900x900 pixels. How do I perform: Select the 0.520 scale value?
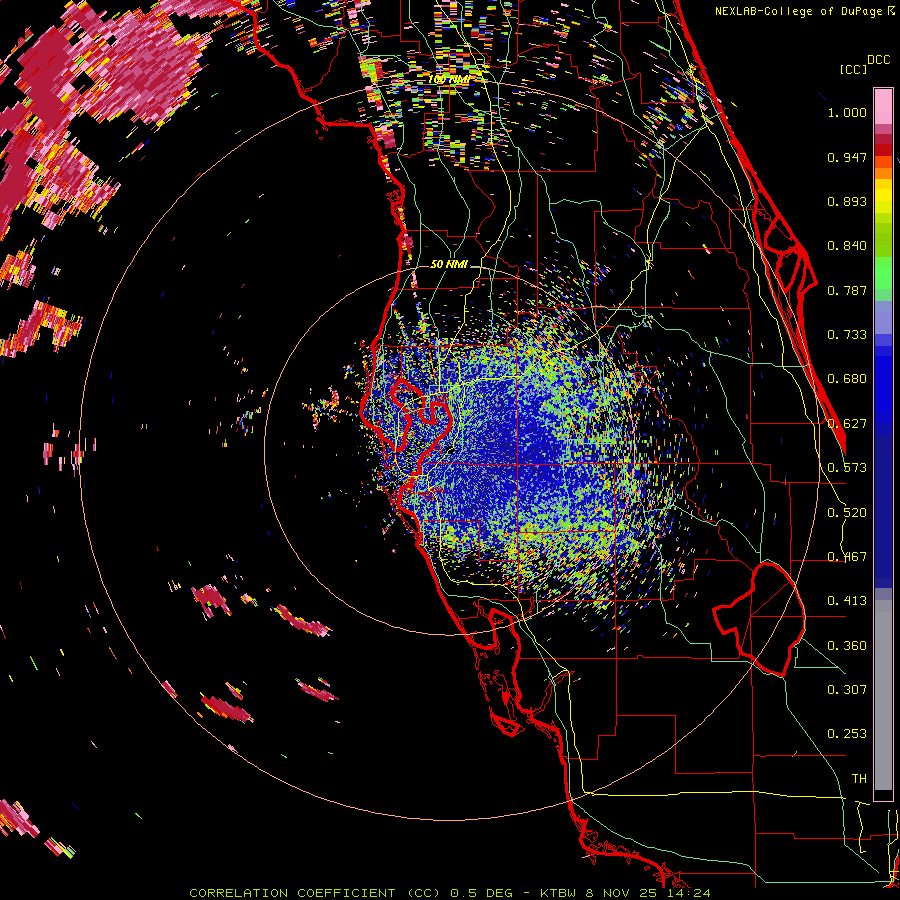tap(847, 513)
